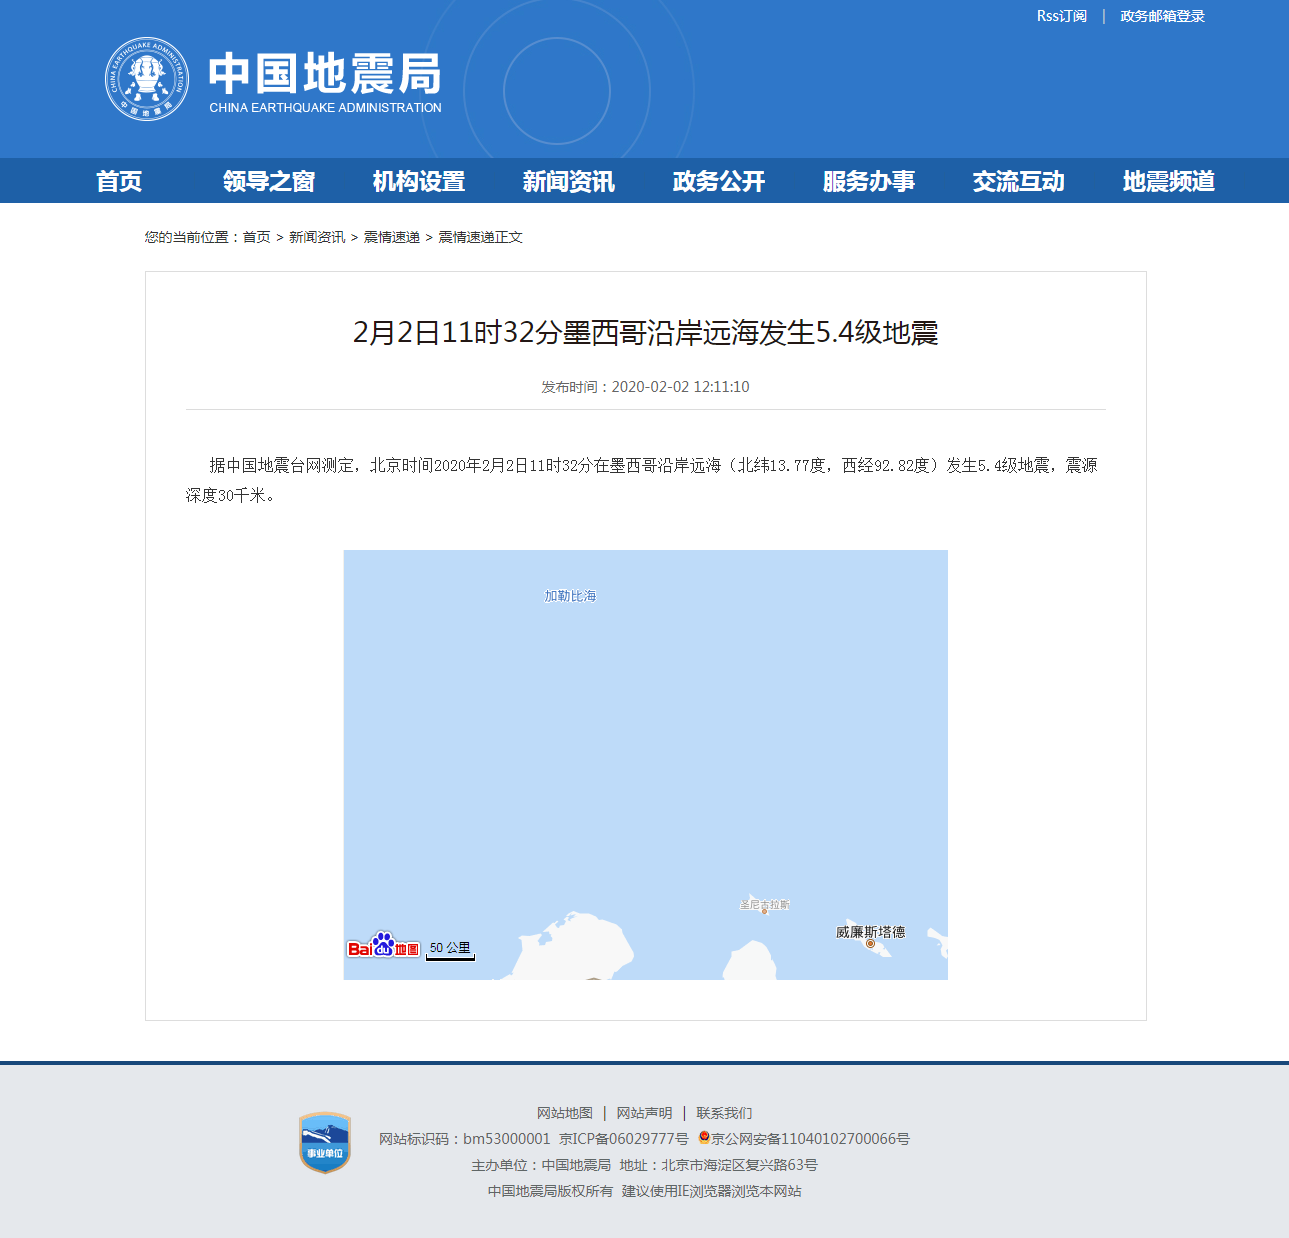
Task: Open the 联系我们 footer link
Action: coord(724,1113)
